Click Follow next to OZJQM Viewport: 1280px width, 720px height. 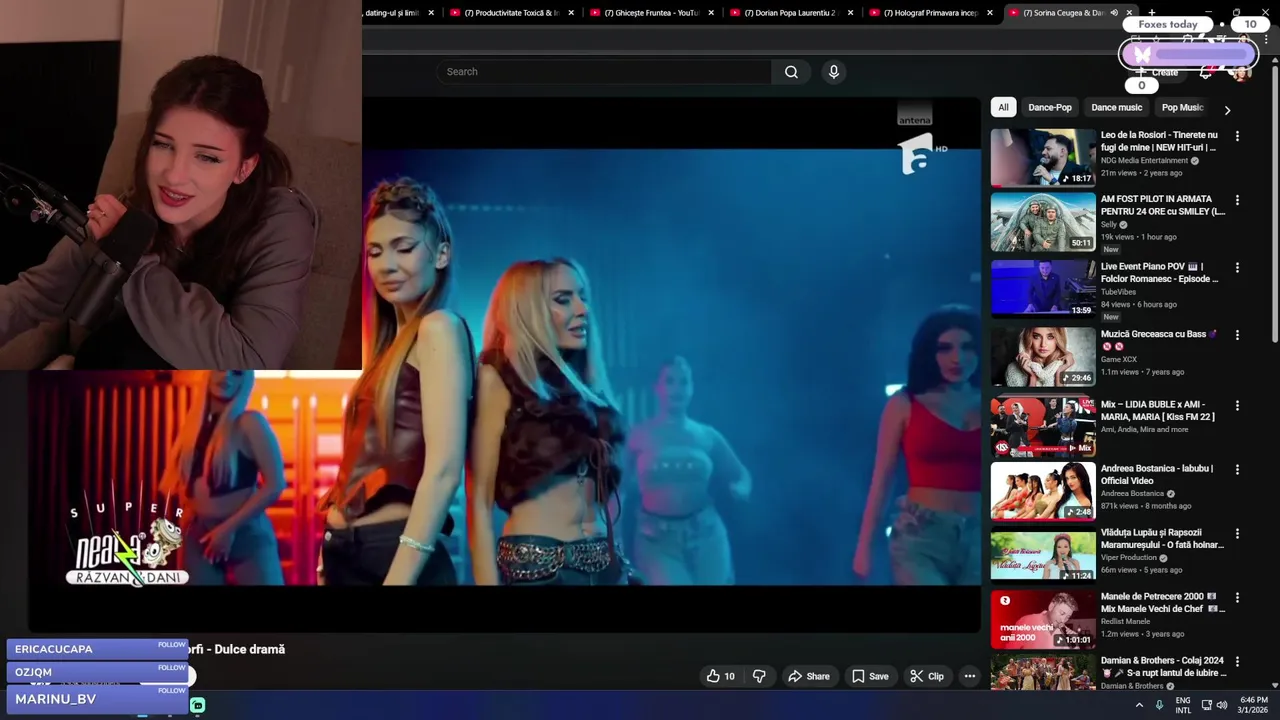pos(171,668)
